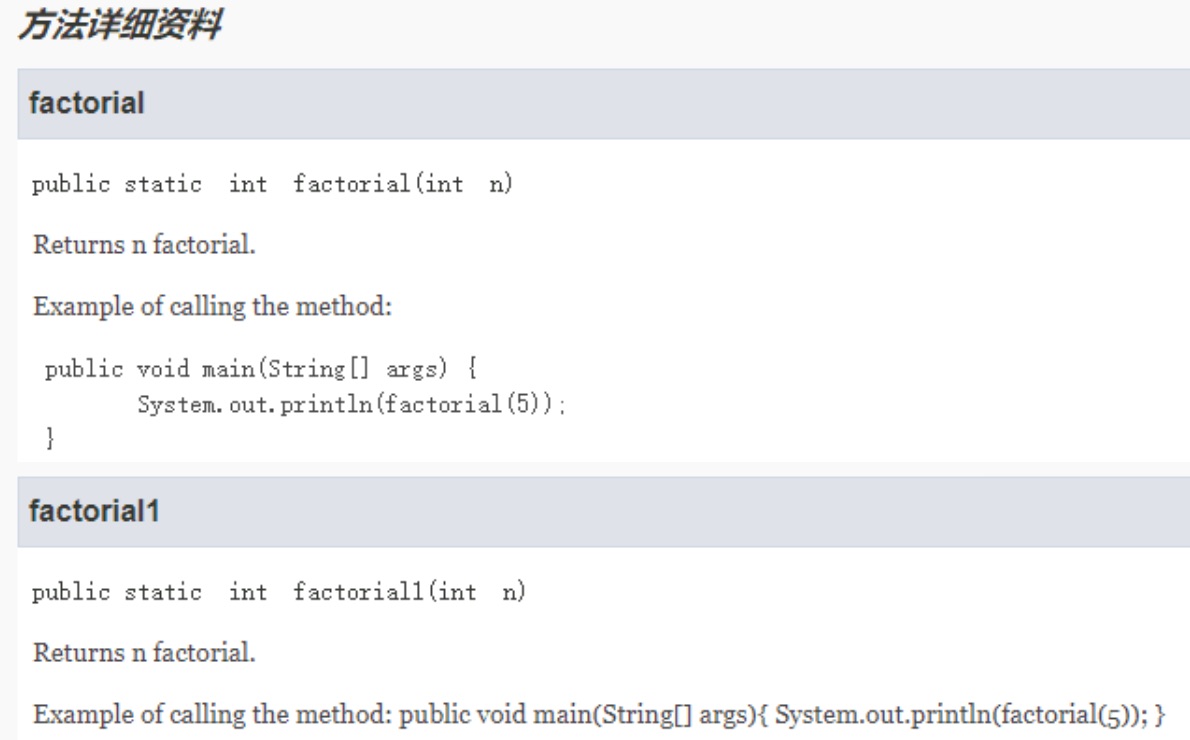Click 'String[]' in the main code line
1190x740 pixels.
[319, 369]
